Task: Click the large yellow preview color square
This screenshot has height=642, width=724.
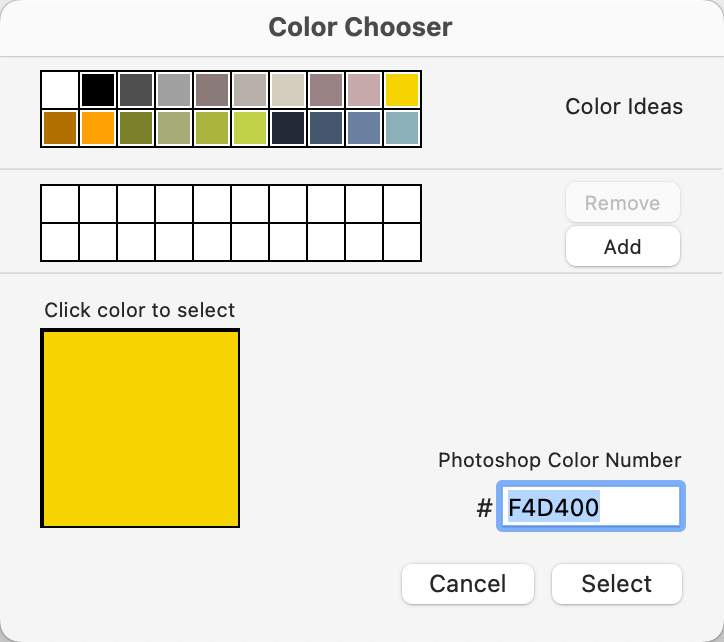Action: click(x=140, y=428)
